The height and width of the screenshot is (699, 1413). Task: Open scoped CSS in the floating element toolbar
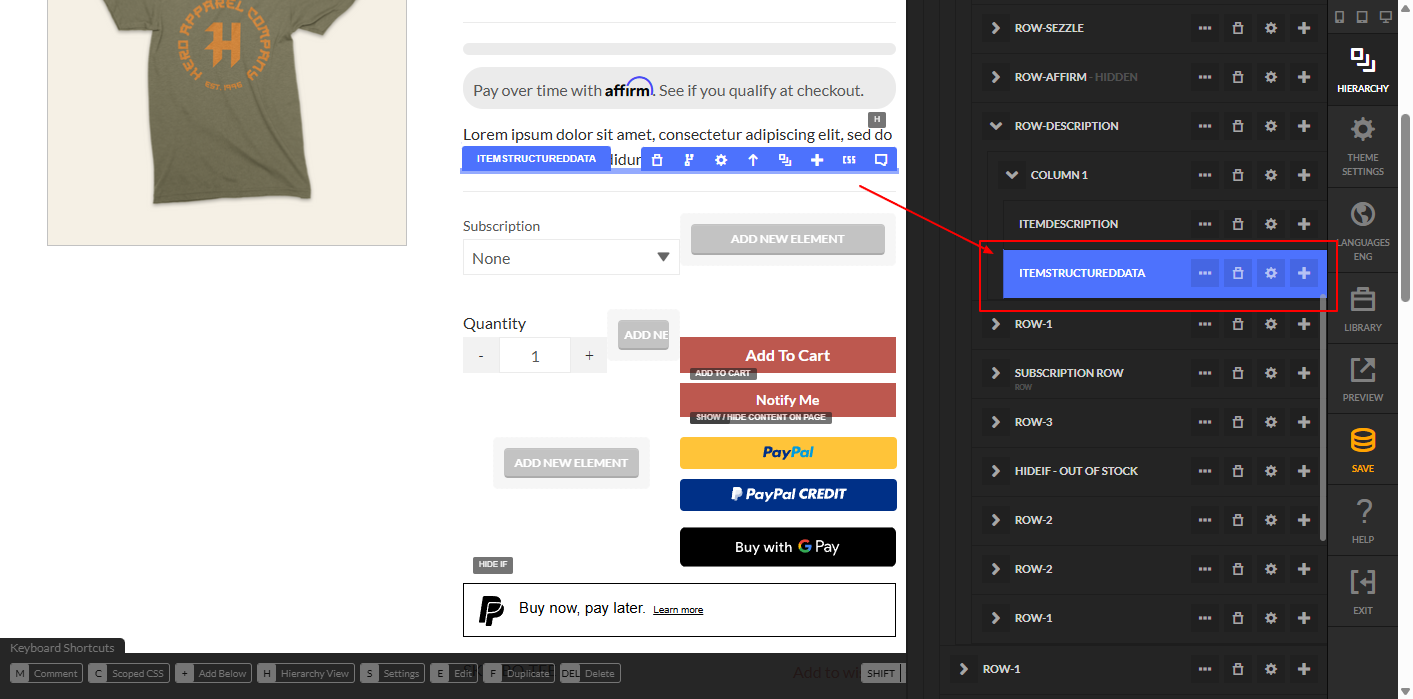(849, 160)
